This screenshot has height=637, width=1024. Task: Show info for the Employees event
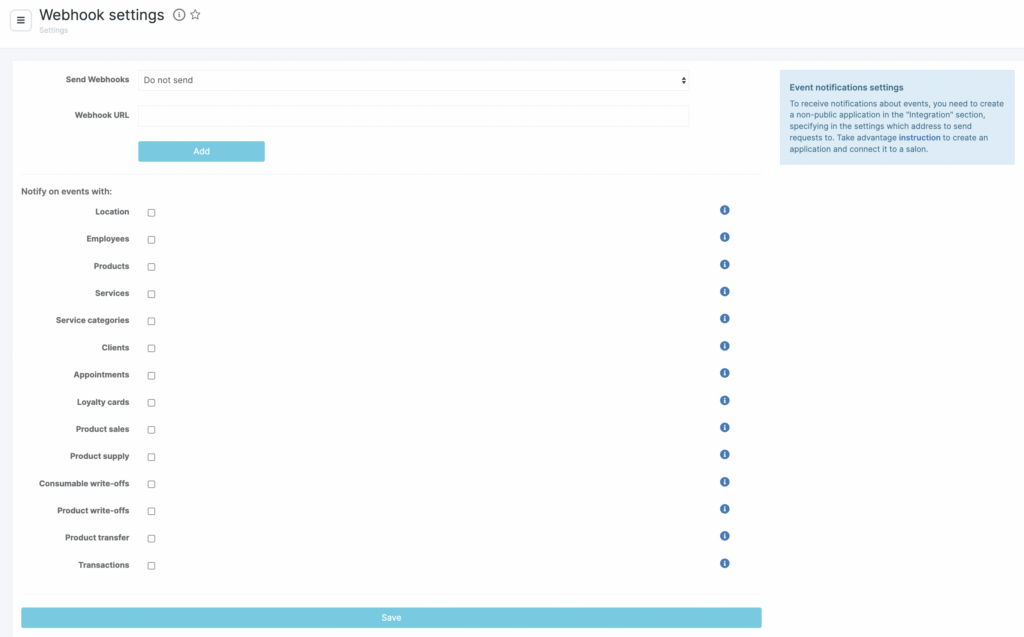pyautogui.click(x=724, y=237)
